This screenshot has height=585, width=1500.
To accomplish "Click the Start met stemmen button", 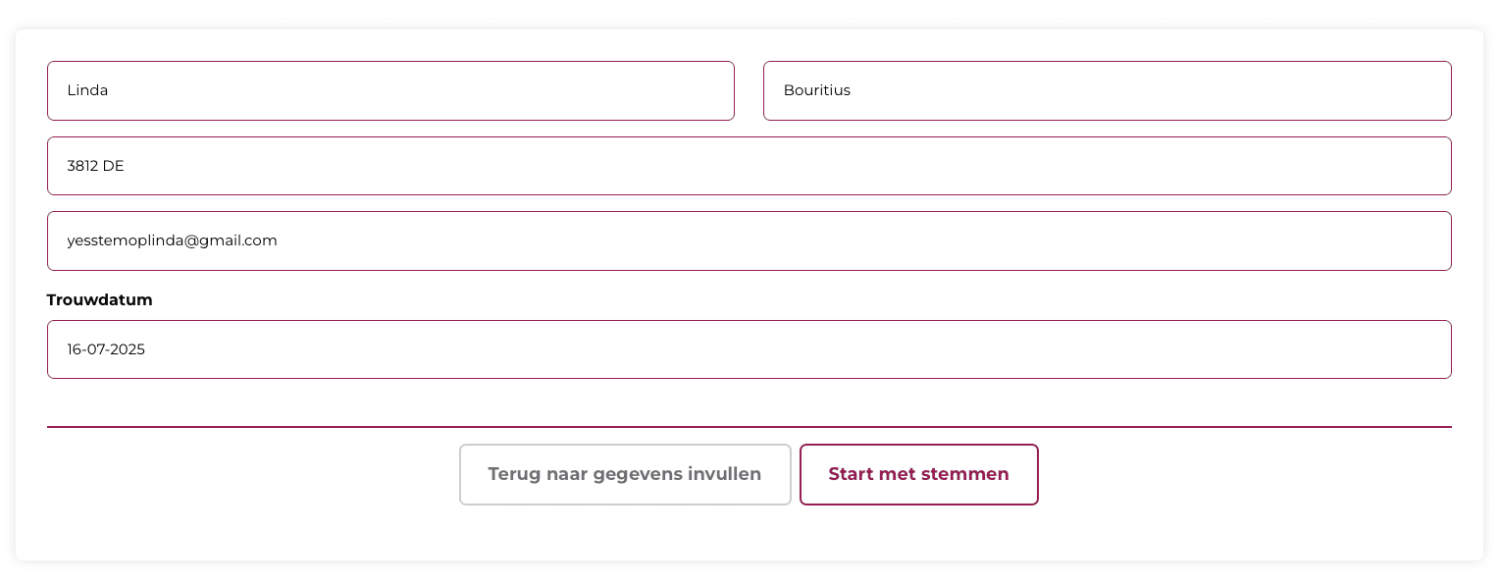I will pyautogui.click(x=919, y=475).
